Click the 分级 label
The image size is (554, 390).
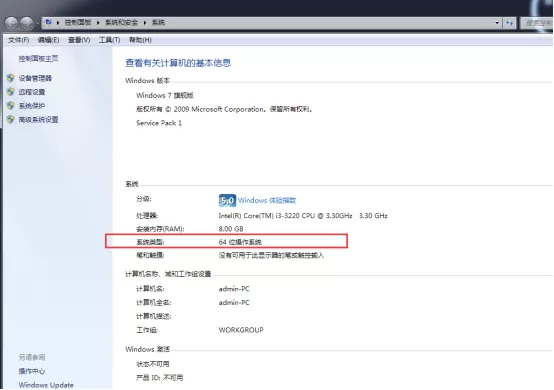[143, 199]
